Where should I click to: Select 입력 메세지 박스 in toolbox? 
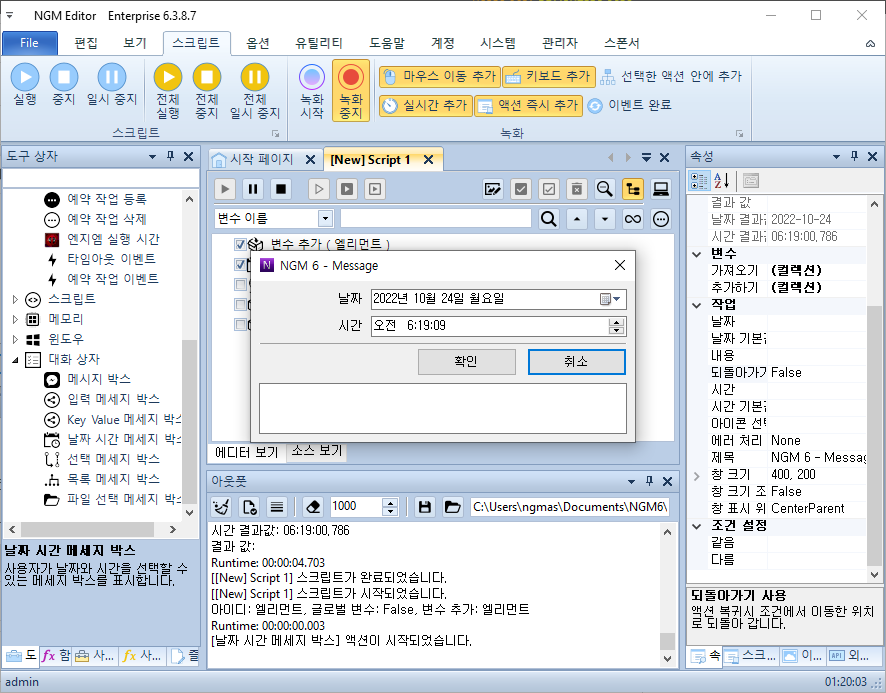click(113, 399)
